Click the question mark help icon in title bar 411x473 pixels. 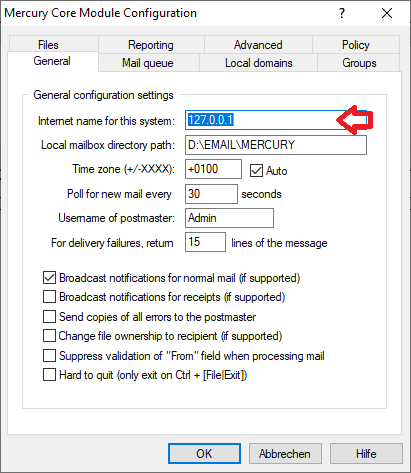[342, 13]
